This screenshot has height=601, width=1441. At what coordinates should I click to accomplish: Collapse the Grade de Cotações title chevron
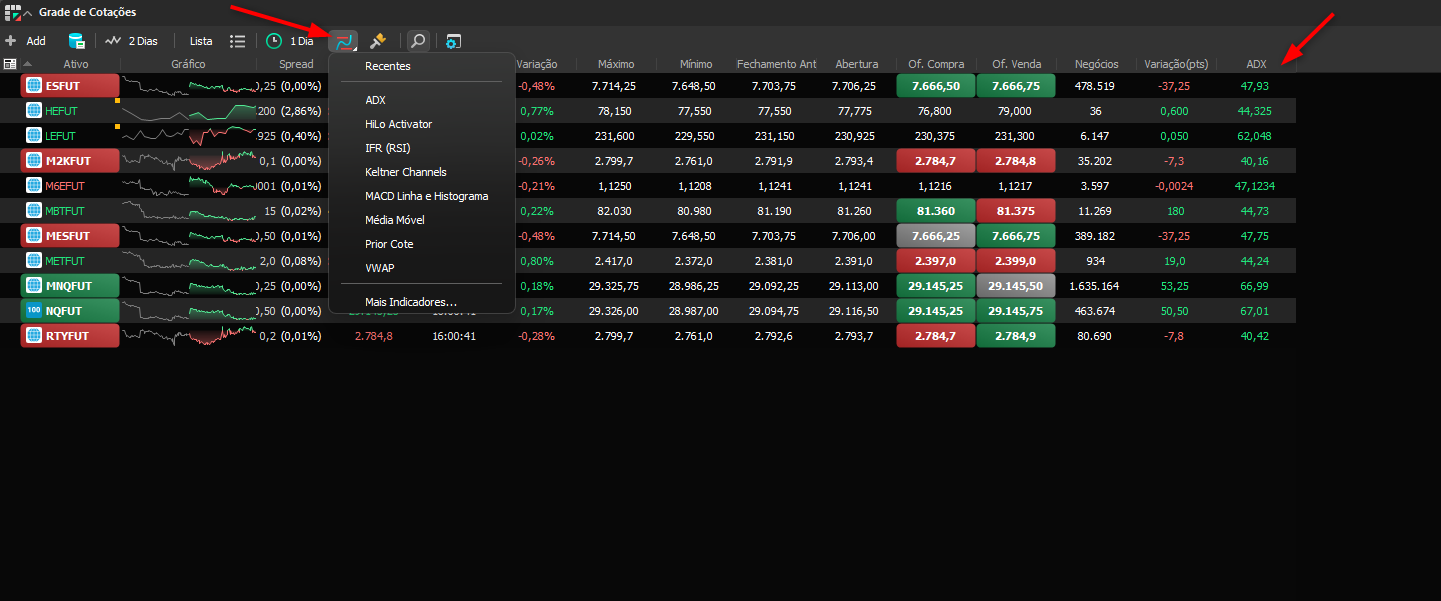pos(27,13)
